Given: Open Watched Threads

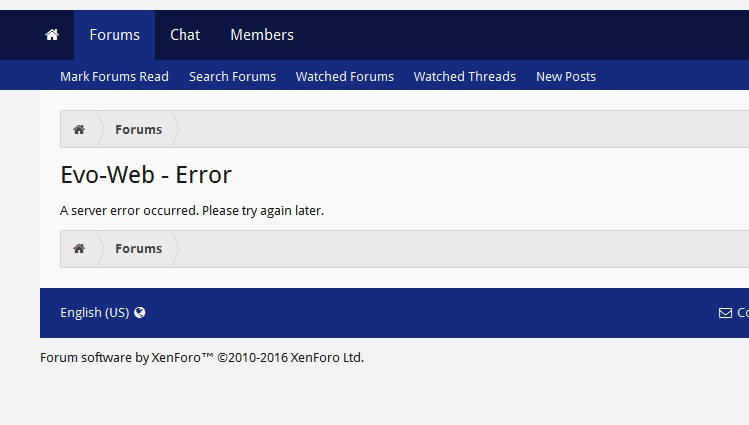Looking at the screenshot, I should click(464, 76).
